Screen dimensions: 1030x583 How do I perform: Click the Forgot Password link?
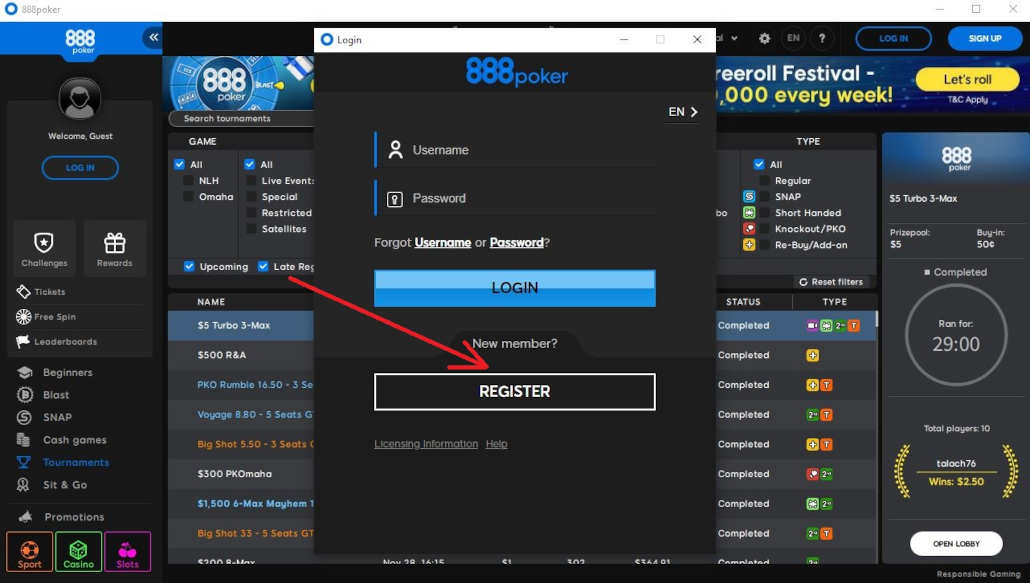point(517,242)
